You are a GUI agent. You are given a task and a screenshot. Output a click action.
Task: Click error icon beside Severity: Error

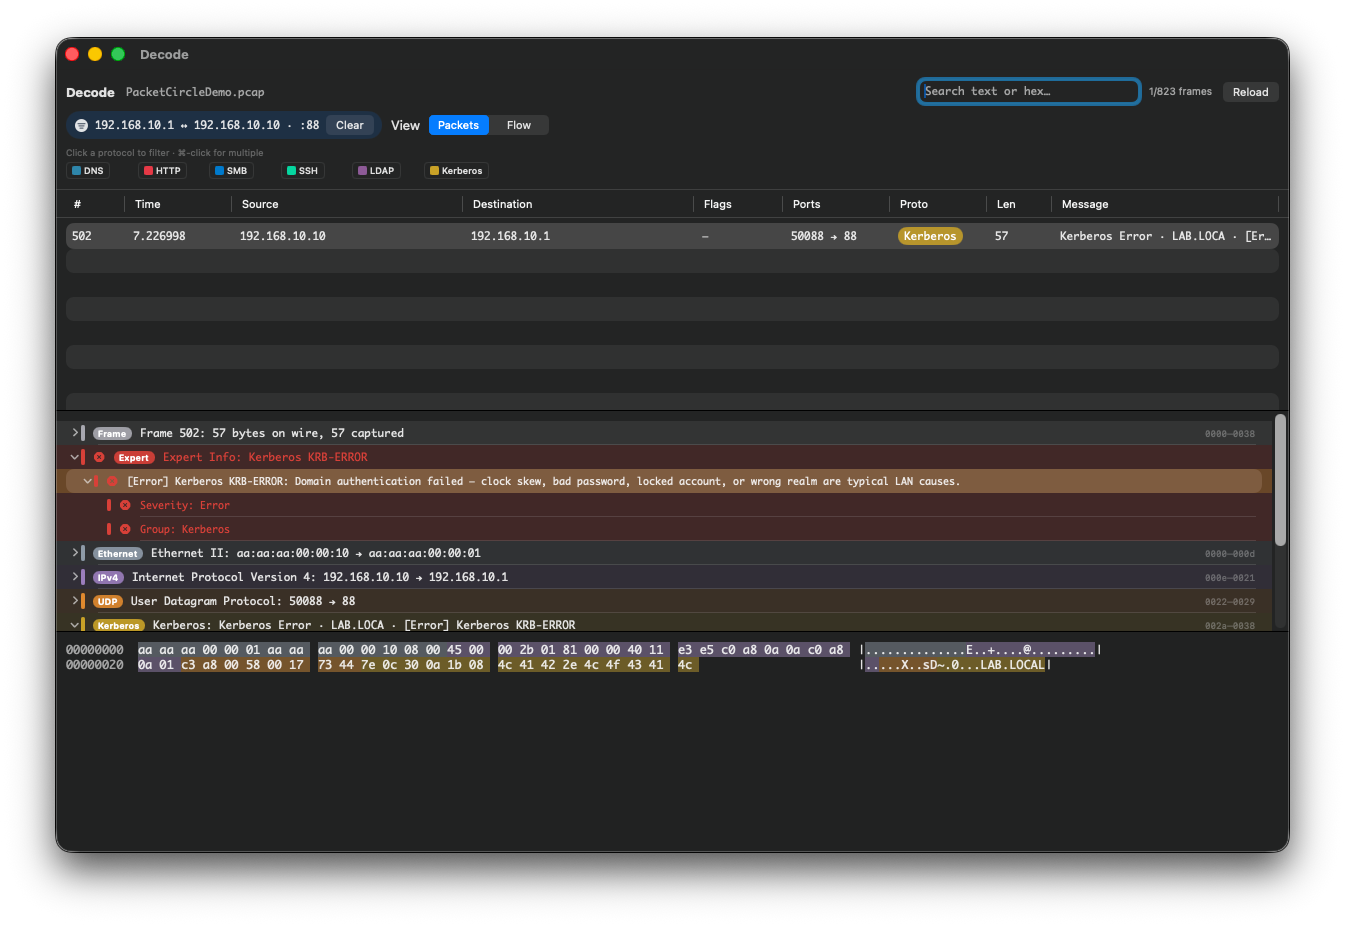click(x=125, y=505)
